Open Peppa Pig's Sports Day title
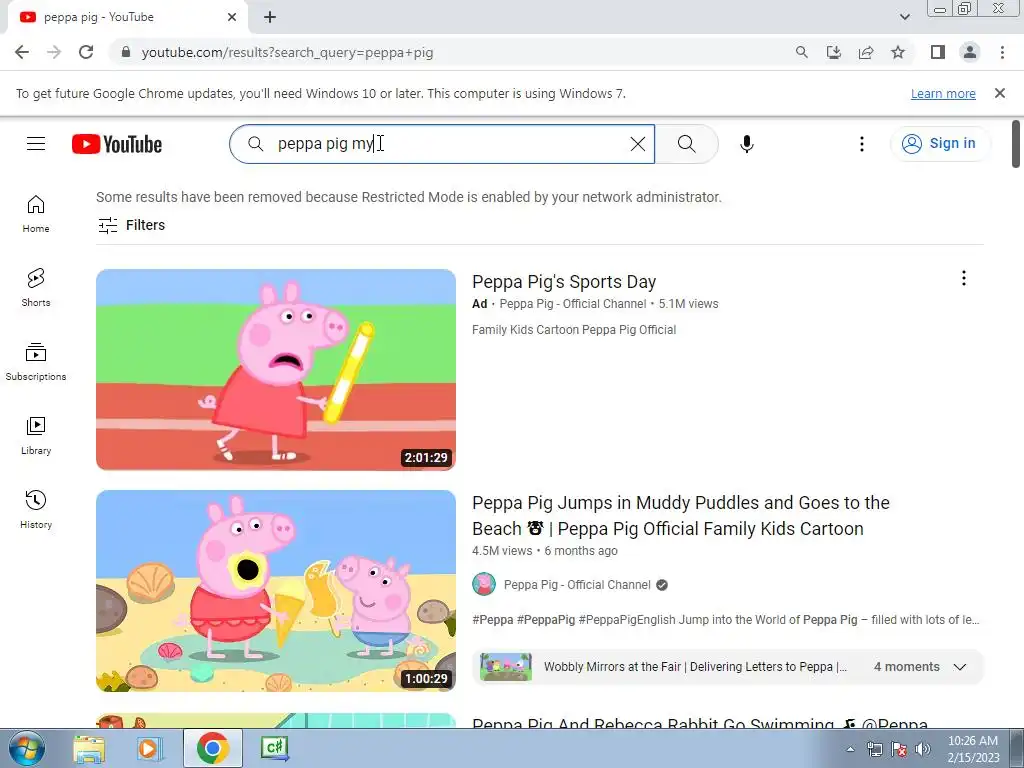This screenshot has width=1024, height=768. pos(564,281)
